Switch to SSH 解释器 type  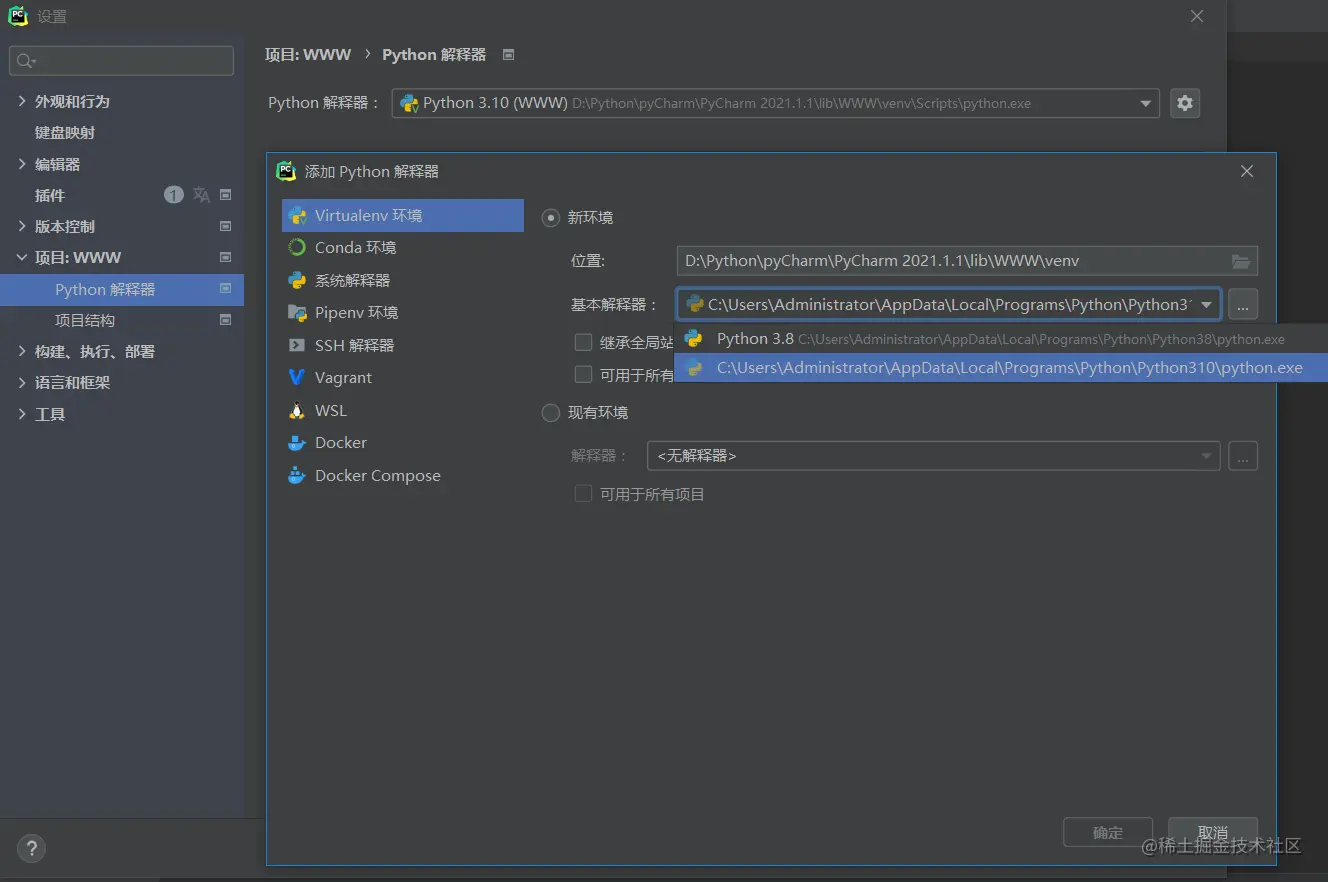tap(403, 345)
